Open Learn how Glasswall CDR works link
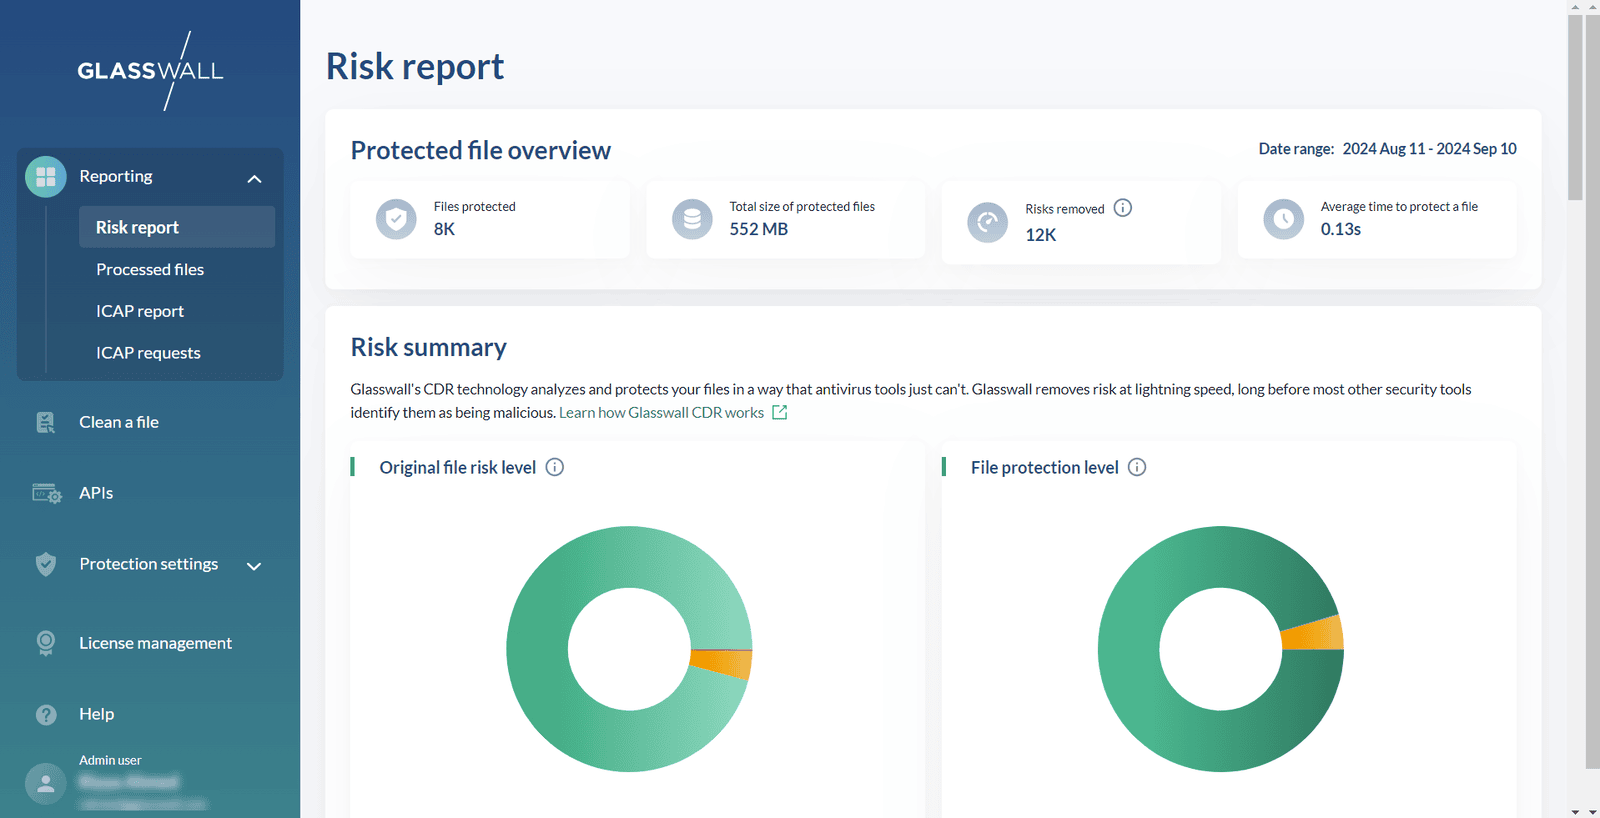Image resolution: width=1600 pixels, height=818 pixels. click(661, 412)
